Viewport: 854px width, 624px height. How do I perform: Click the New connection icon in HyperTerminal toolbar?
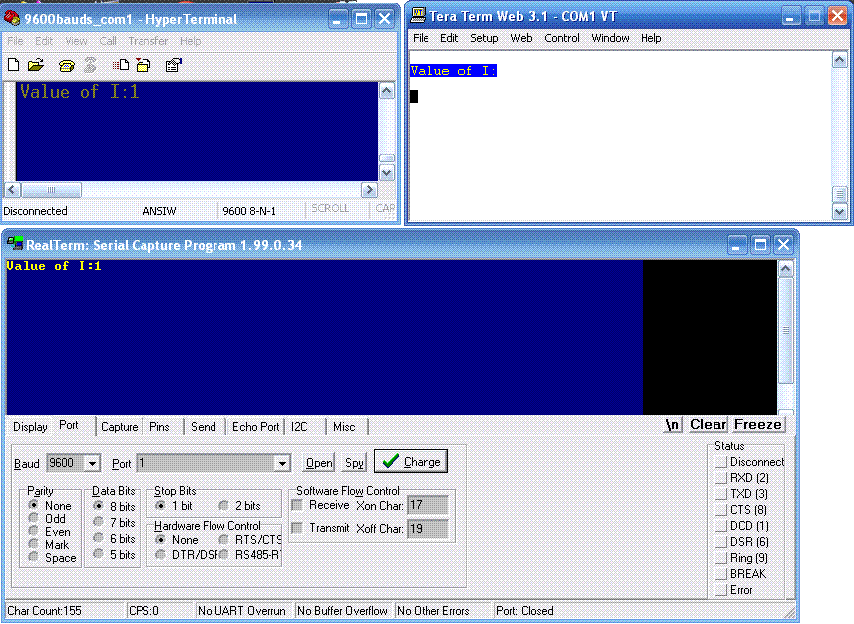click(14, 65)
